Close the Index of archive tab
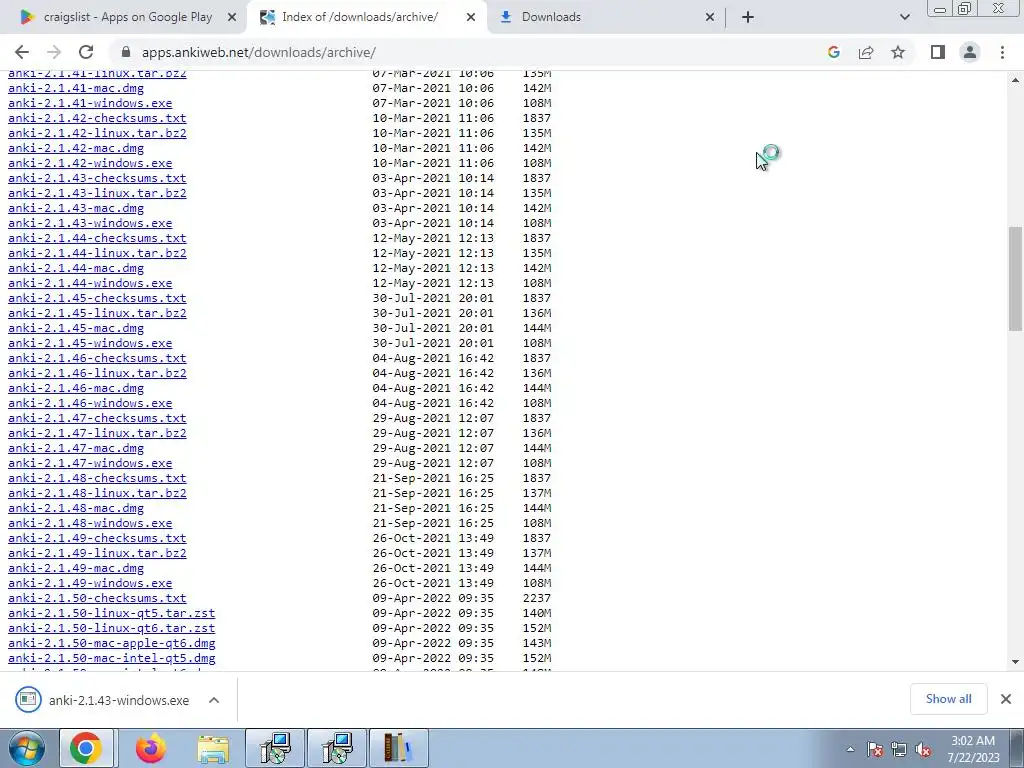 (471, 18)
